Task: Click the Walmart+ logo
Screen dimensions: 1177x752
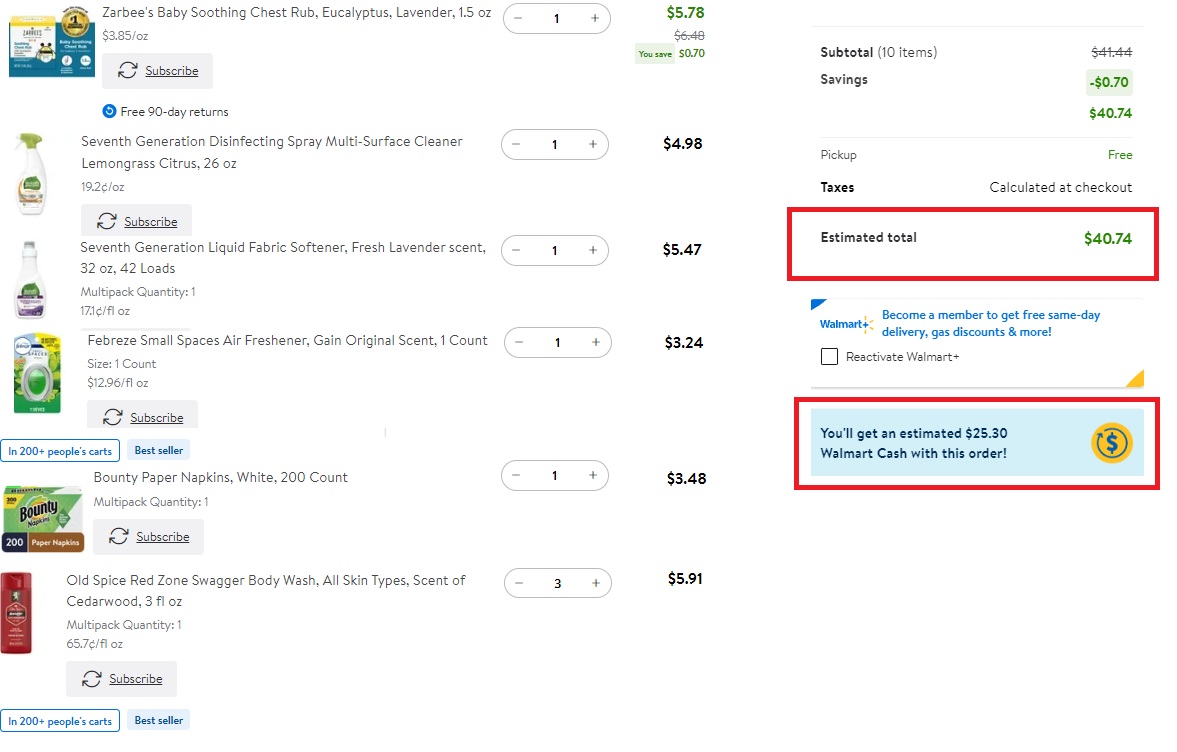Action: [847, 324]
